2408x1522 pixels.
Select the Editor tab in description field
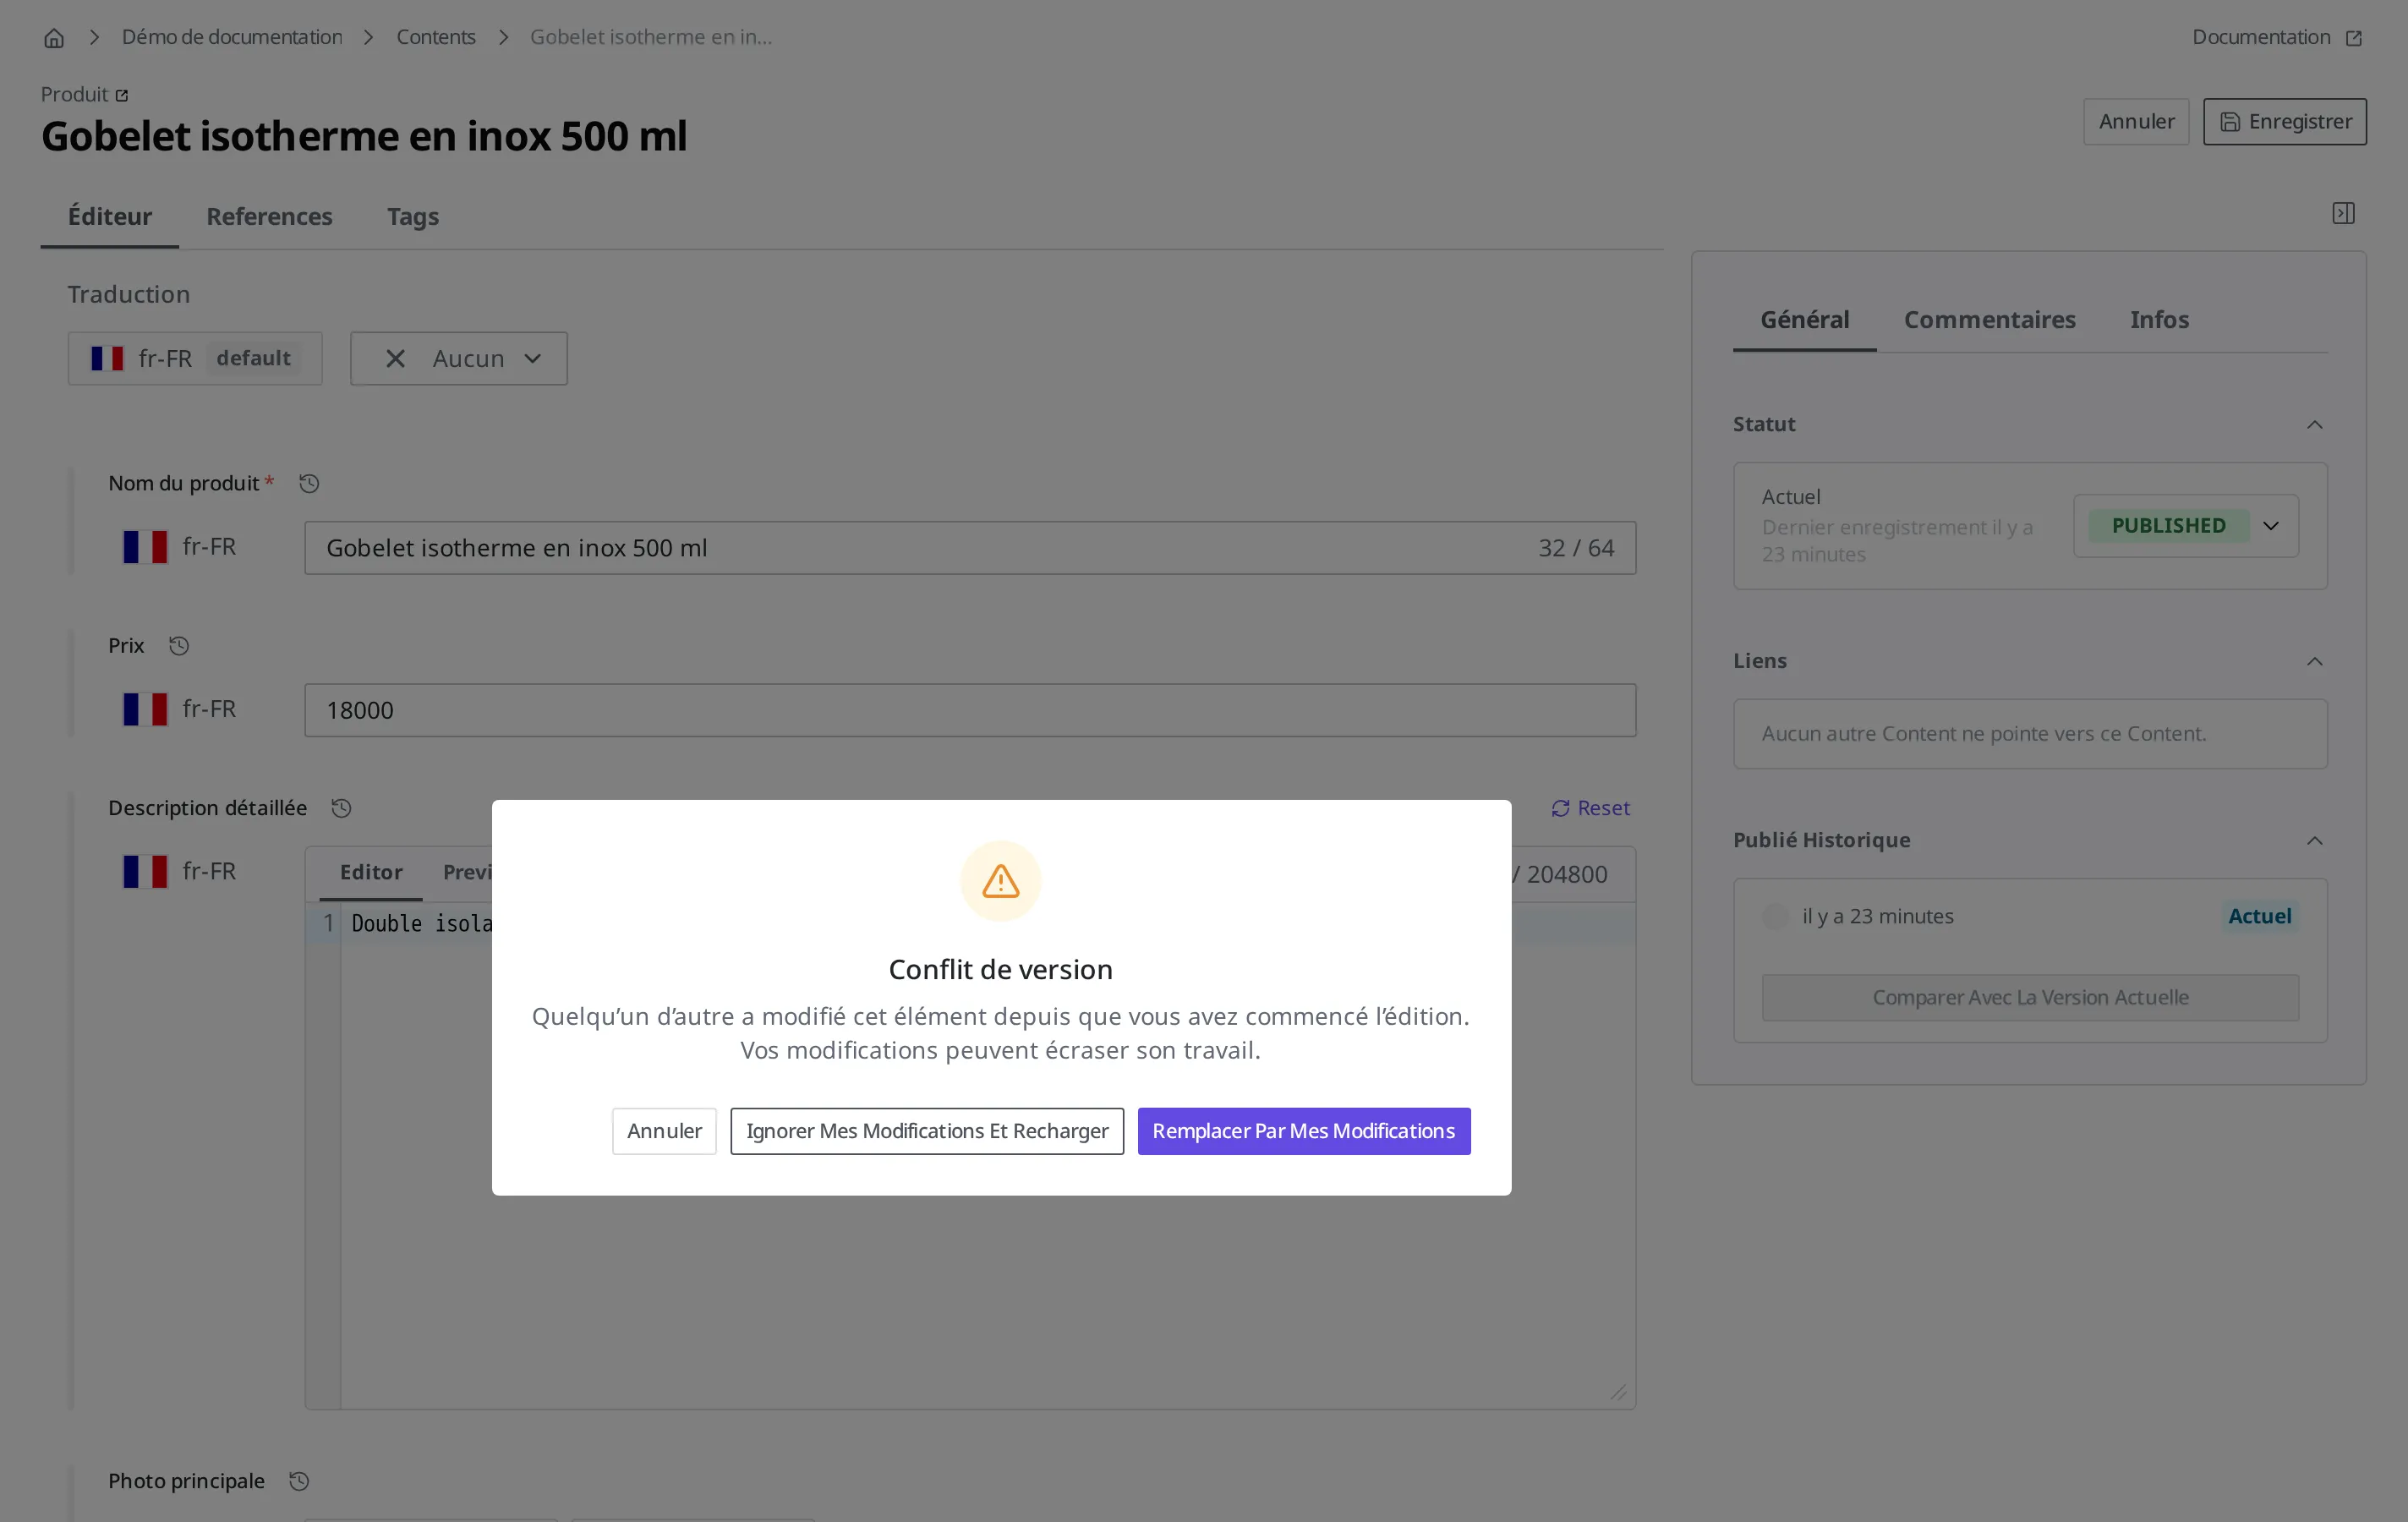click(371, 872)
